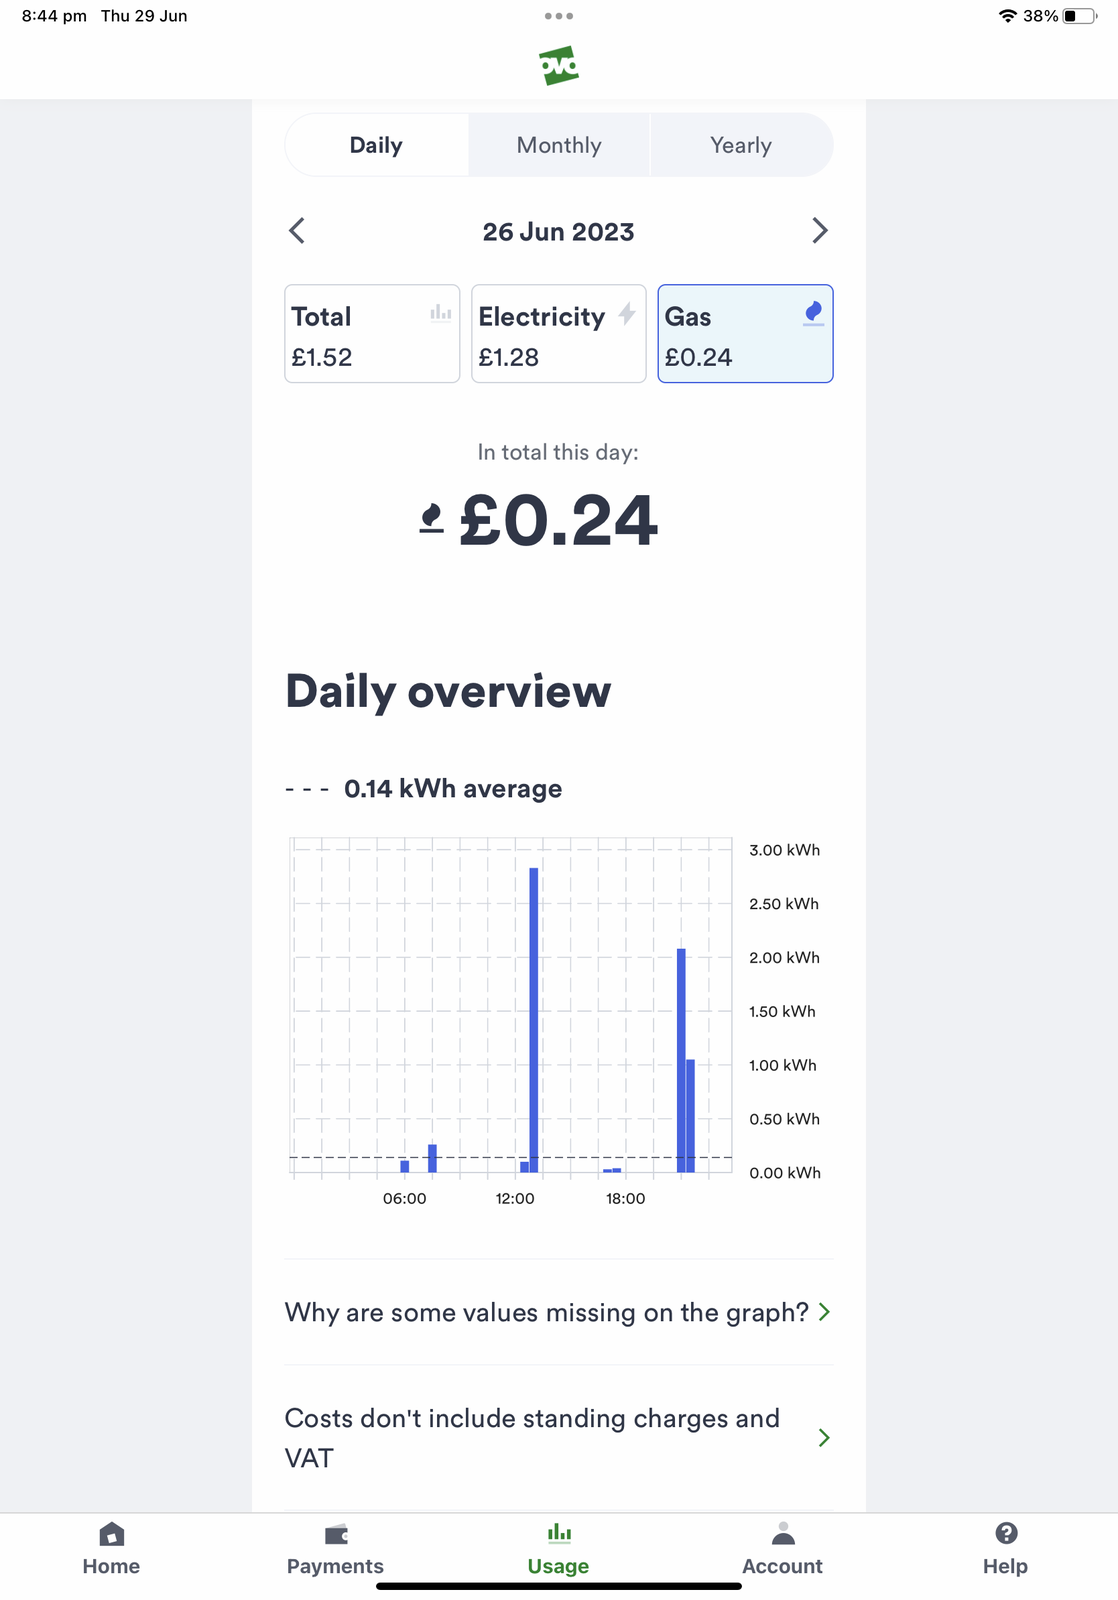This screenshot has width=1118, height=1600.
Task: Tap the flame icon beside £0.24 total
Action: [x=432, y=519]
